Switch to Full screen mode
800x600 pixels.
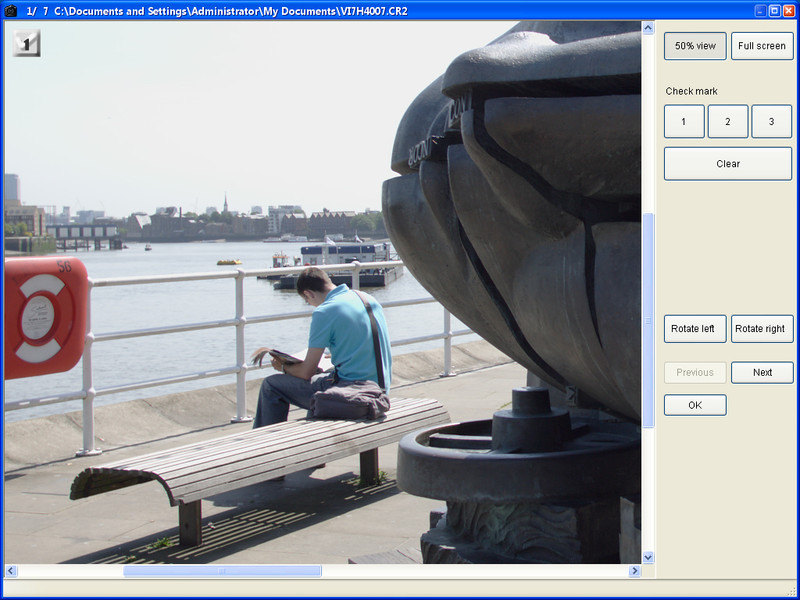pos(762,46)
